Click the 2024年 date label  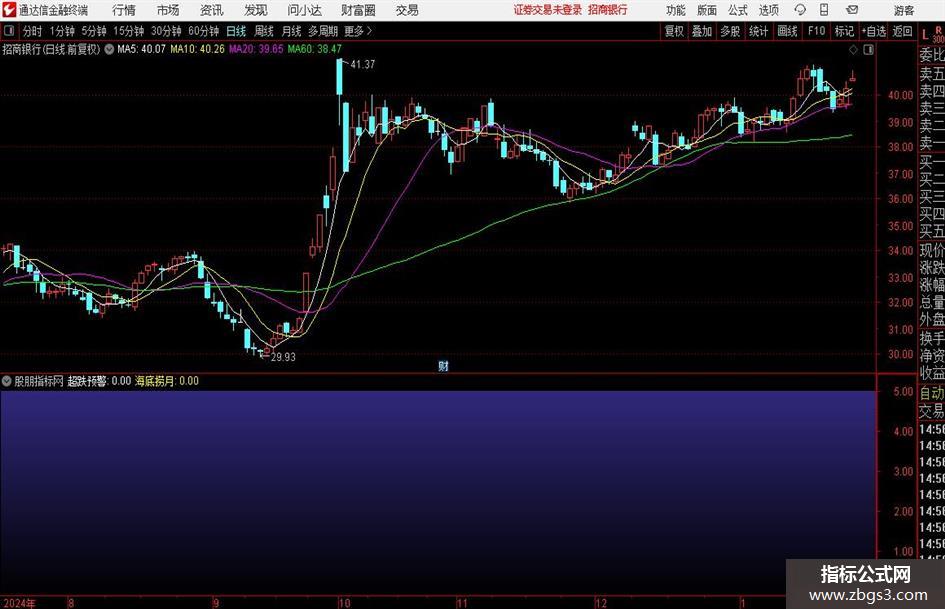(x=19, y=603)
